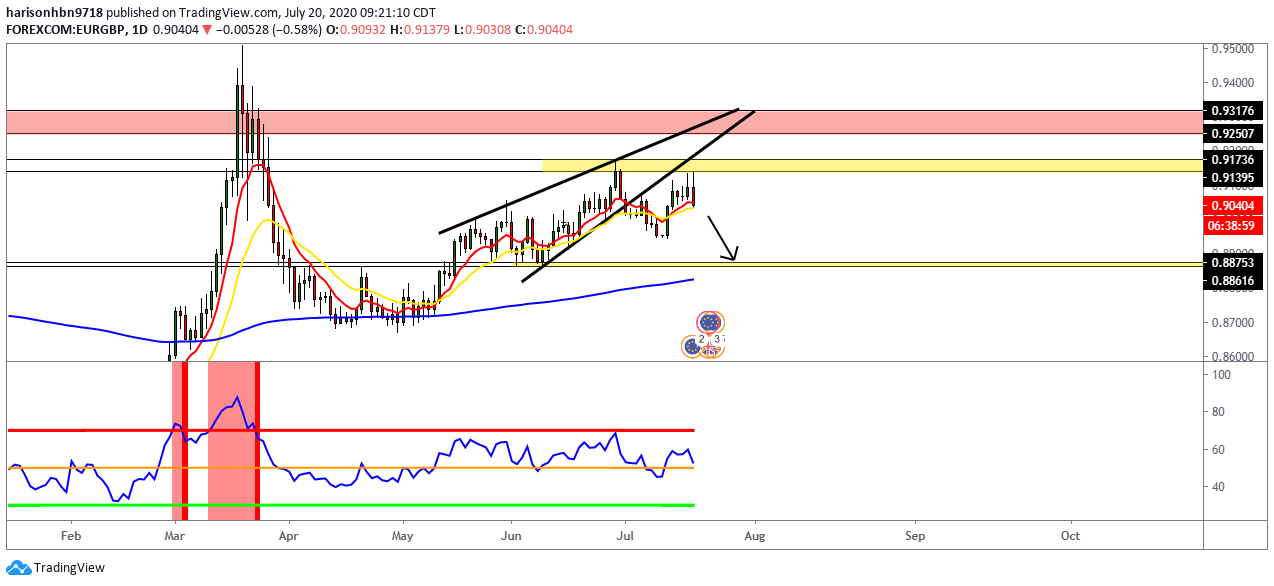Viewport: 1274px width, 586px height.
Task: Click the FOREXCOM:EURGBP symbol name
Action: (66, 30)
